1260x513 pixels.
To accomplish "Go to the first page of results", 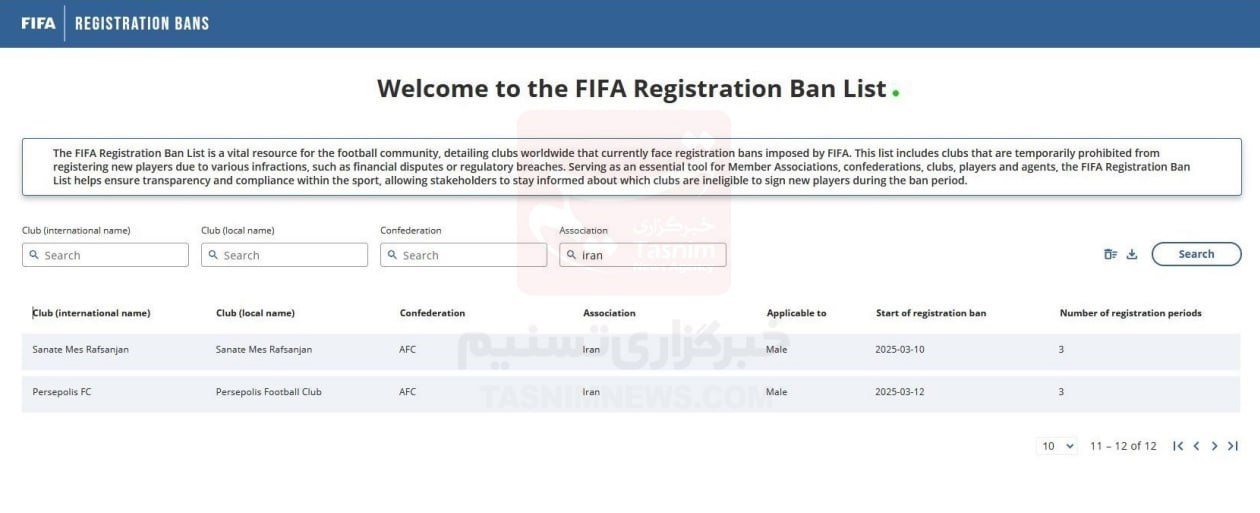I will [1178, 446].
